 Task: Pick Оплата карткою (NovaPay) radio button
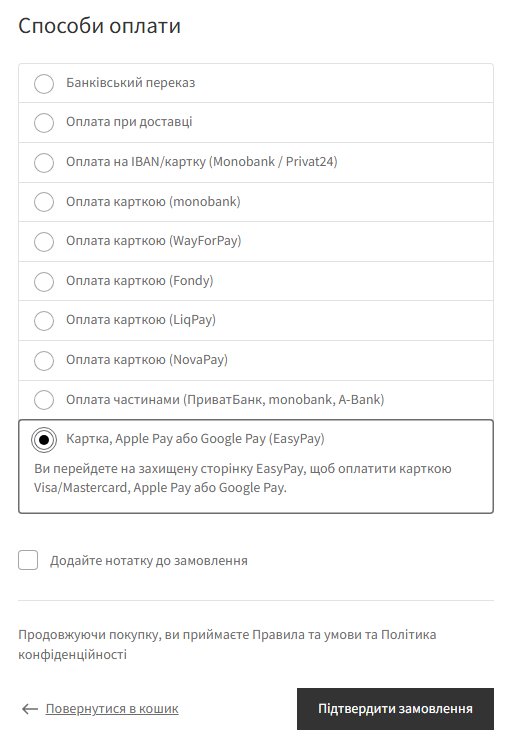(x=44, y=360)
